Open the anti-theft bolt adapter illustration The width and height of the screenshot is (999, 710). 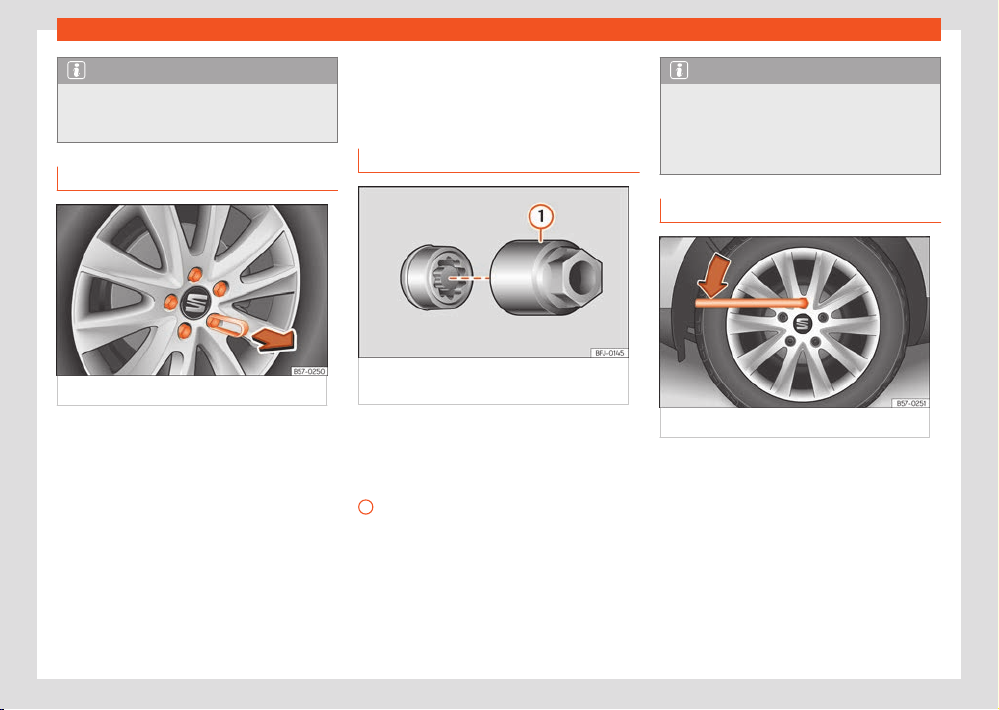tap(493, 272)
